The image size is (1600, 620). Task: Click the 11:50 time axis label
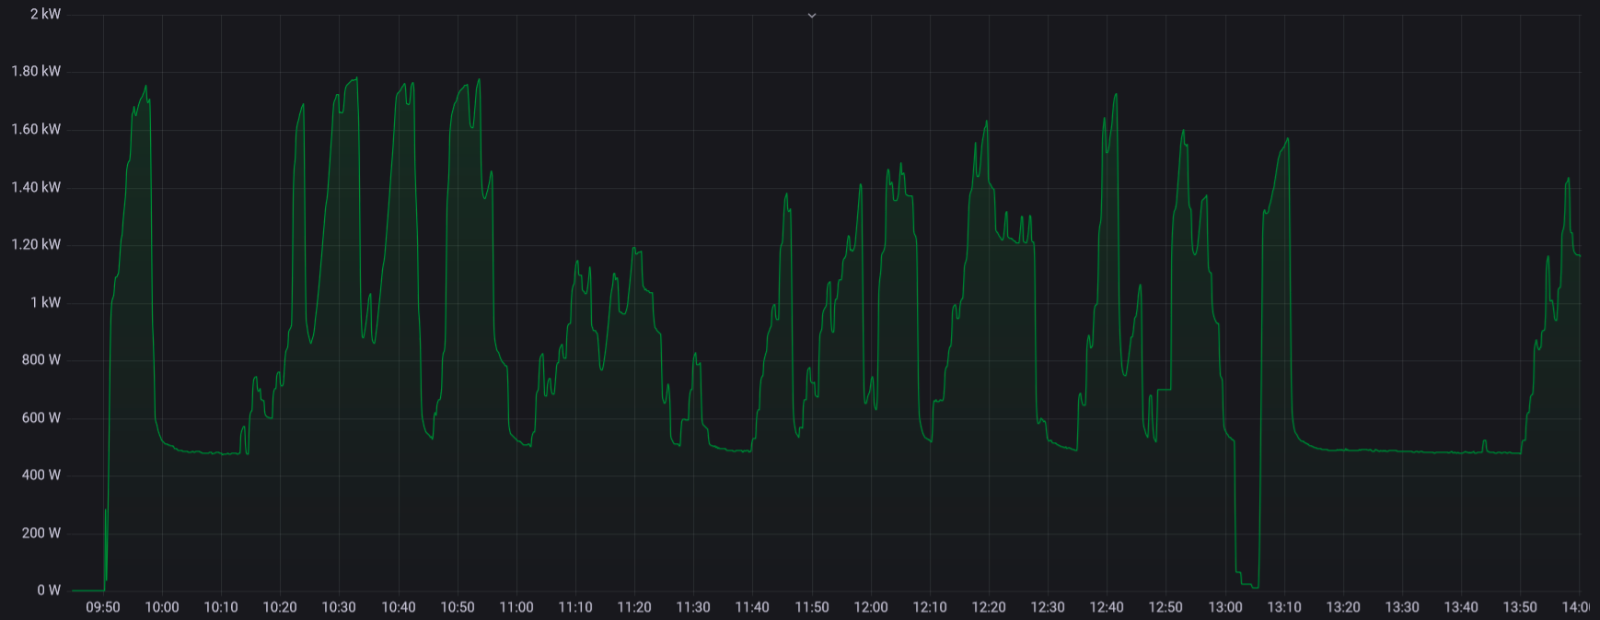[811, 607]
